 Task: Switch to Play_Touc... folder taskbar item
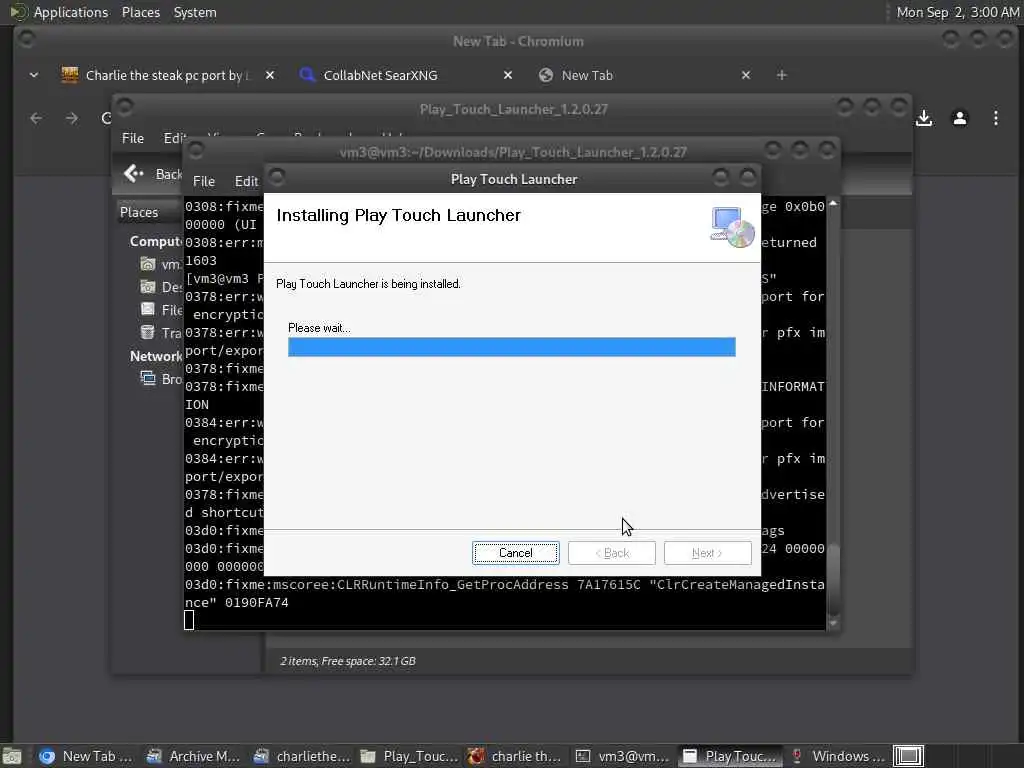click(x=408, y=756)
